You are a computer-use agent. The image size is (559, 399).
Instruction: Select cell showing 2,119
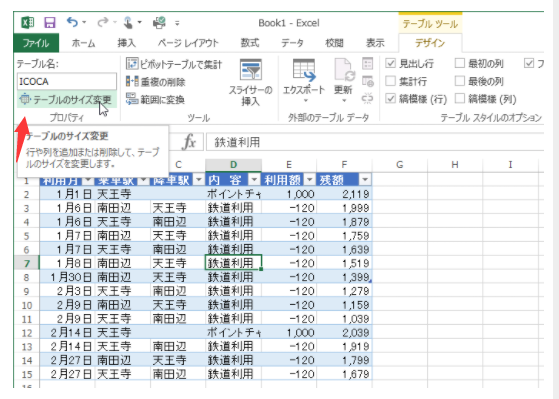344,194
